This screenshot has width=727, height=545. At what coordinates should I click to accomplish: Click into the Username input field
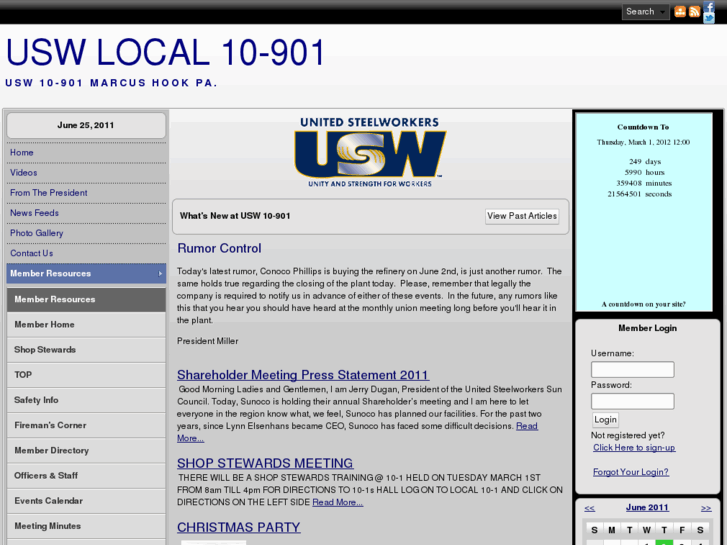click(x=632, y=370)
